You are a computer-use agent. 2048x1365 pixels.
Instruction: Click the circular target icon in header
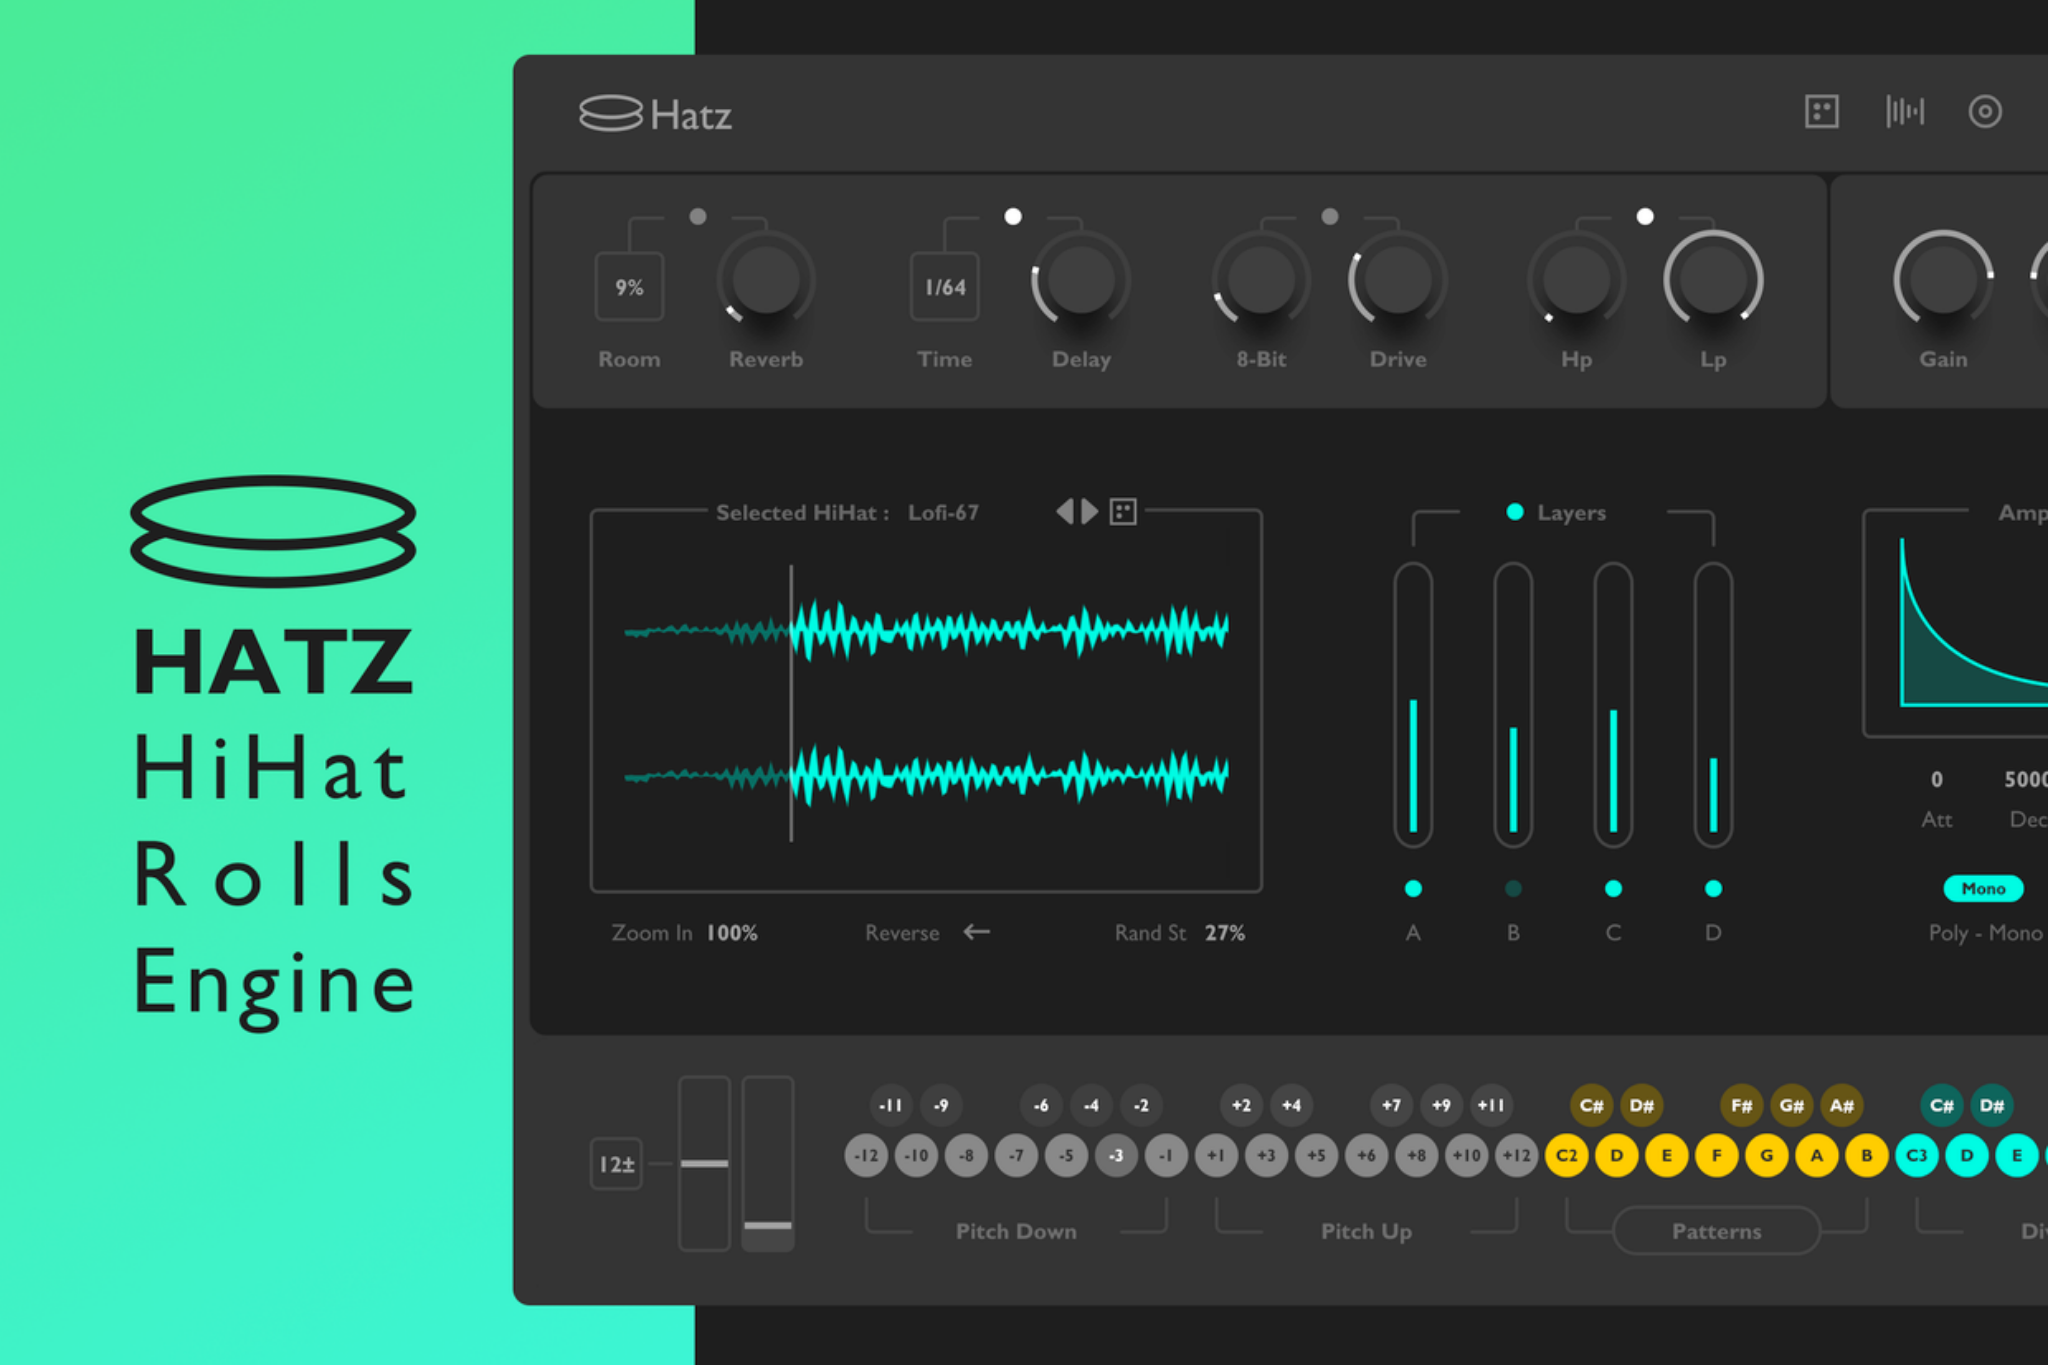point(1985,111)
